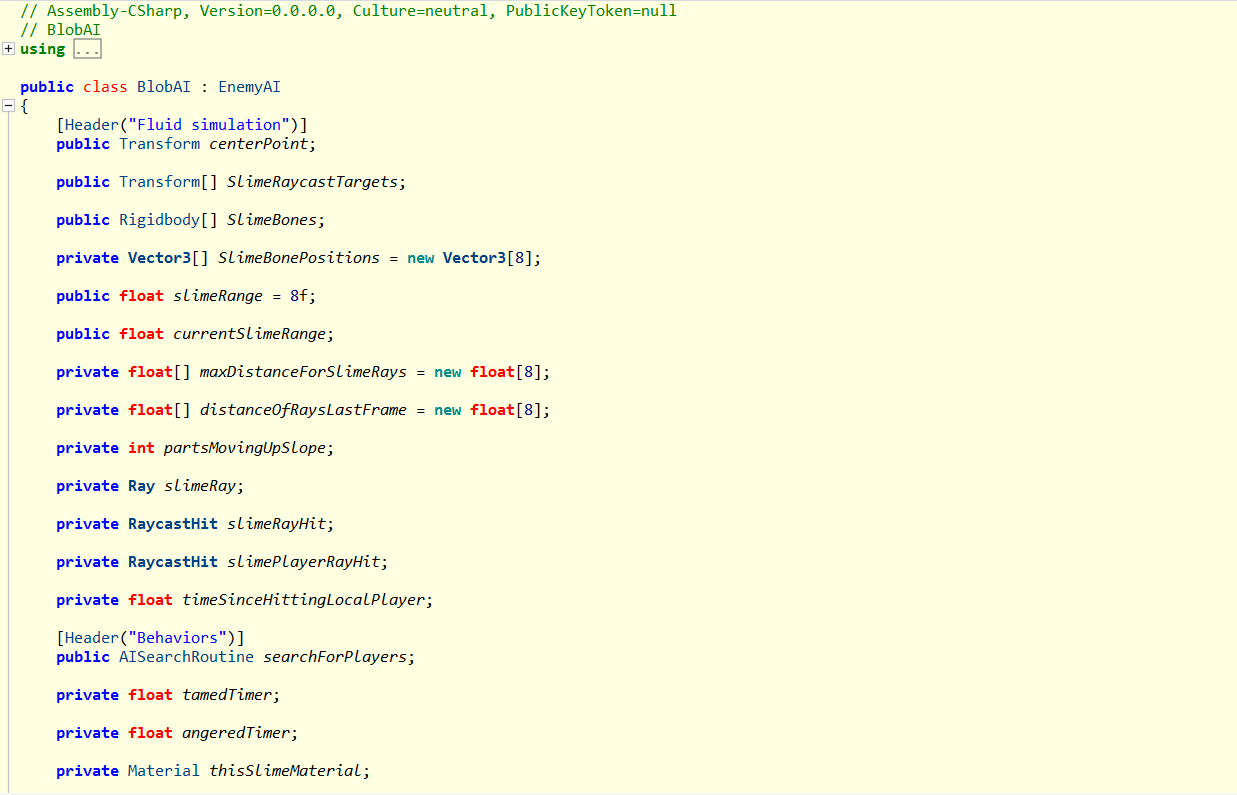The height and width of the screenshot is (795, 1237).
Task: Click the Ray type before slimeRay
Action: (x=141, y=486)
